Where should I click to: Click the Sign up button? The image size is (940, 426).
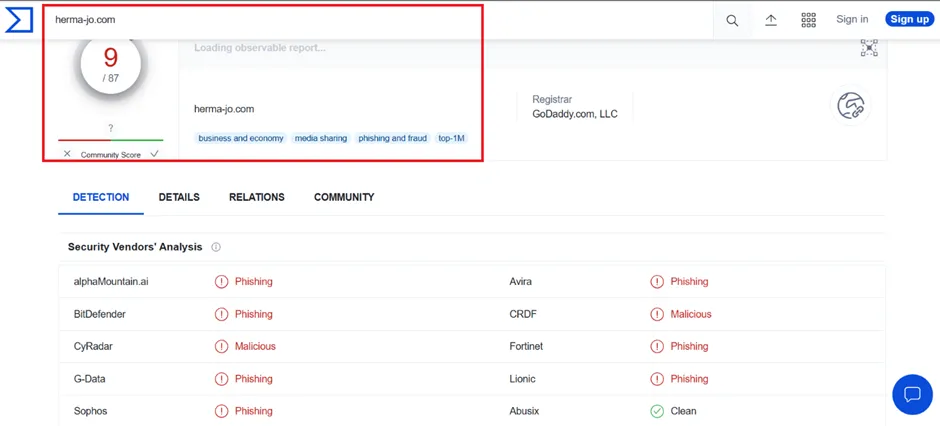coord(909,19)
